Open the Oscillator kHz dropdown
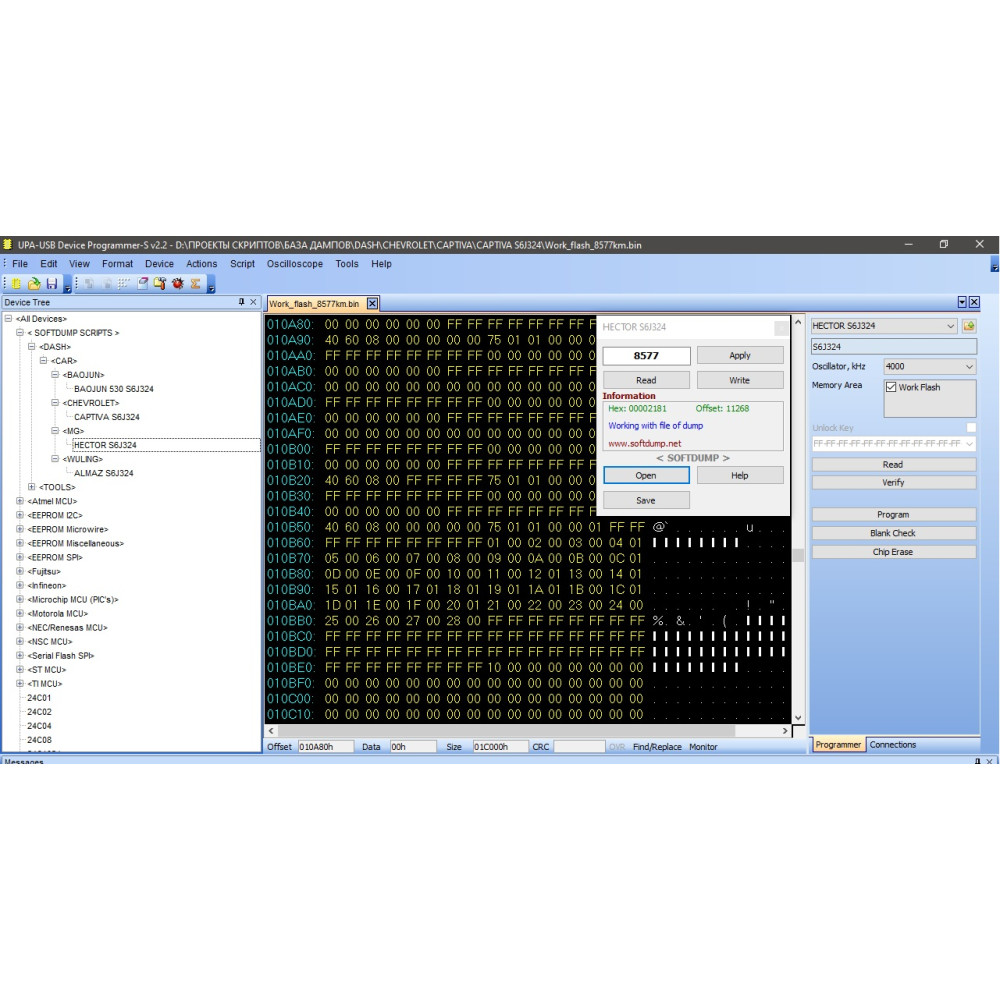Image resolution: width=1000 pixels, height=1000 pixels. point(969,367)
